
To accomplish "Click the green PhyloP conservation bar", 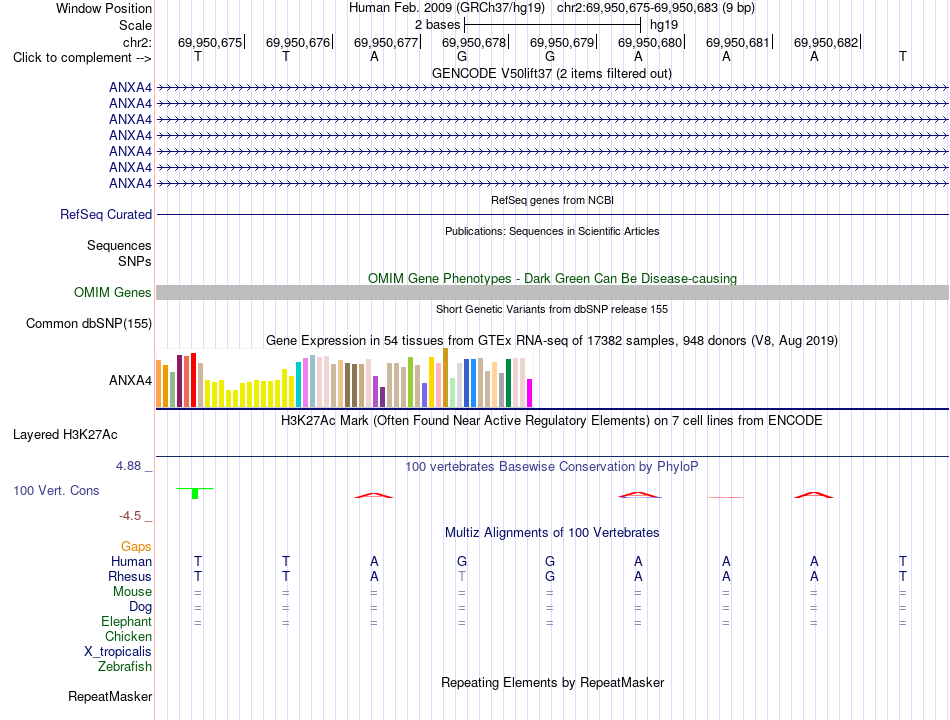I will 195,493.
